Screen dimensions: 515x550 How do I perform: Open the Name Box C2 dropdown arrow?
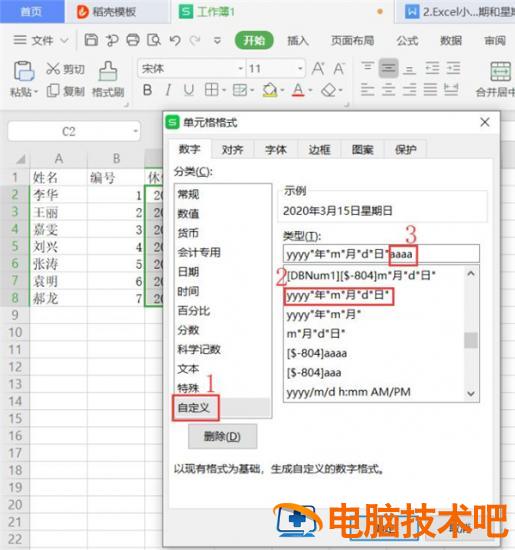click(135, 131)
